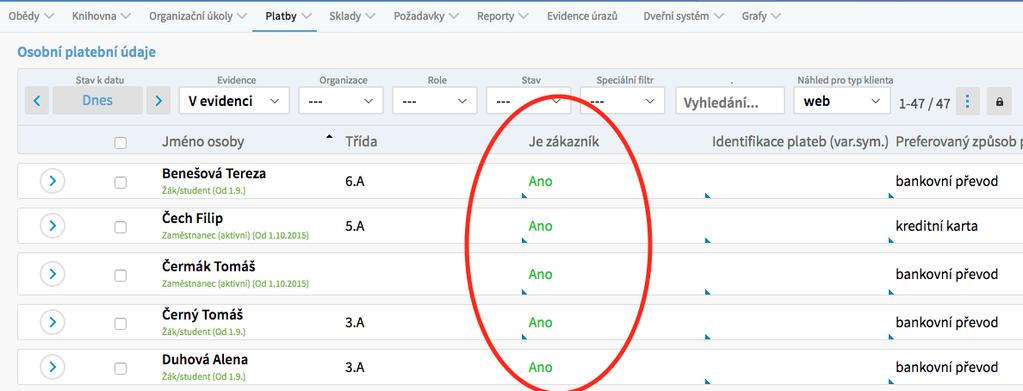This screenshot has height=391, width=1023.
Task: Open Náhled pro typ klienta dropdown
Action: click(x=842, y=101)
